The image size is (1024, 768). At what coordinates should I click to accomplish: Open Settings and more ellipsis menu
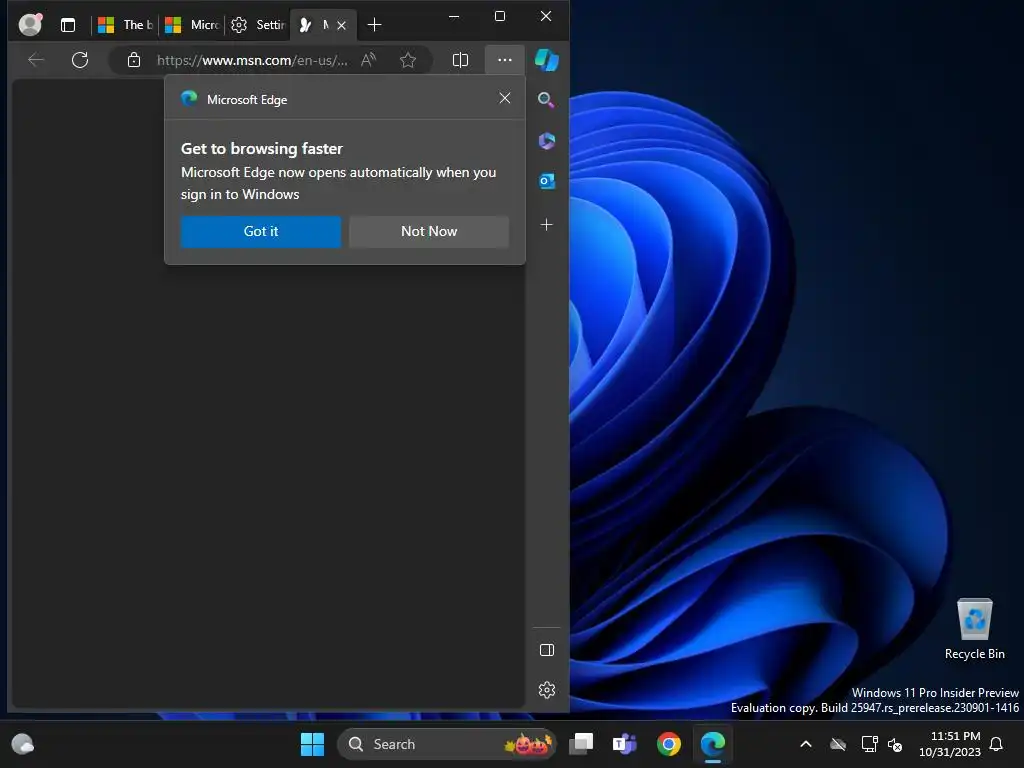pos(505,60)
